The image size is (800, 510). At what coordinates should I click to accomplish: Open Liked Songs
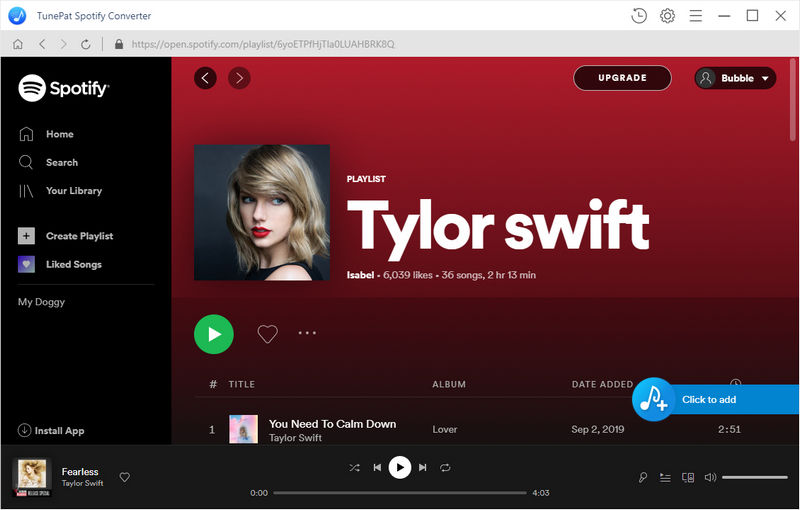[60, 265]
